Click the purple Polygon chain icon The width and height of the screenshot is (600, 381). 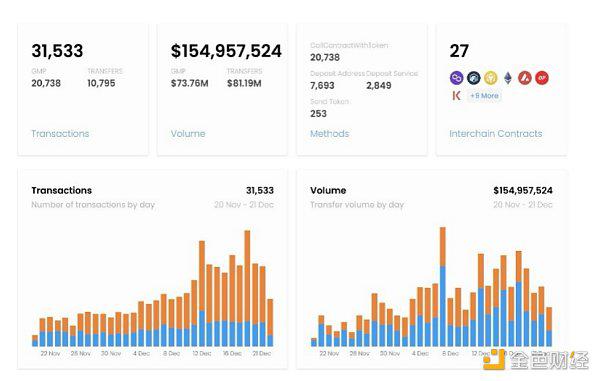(457, 78)
